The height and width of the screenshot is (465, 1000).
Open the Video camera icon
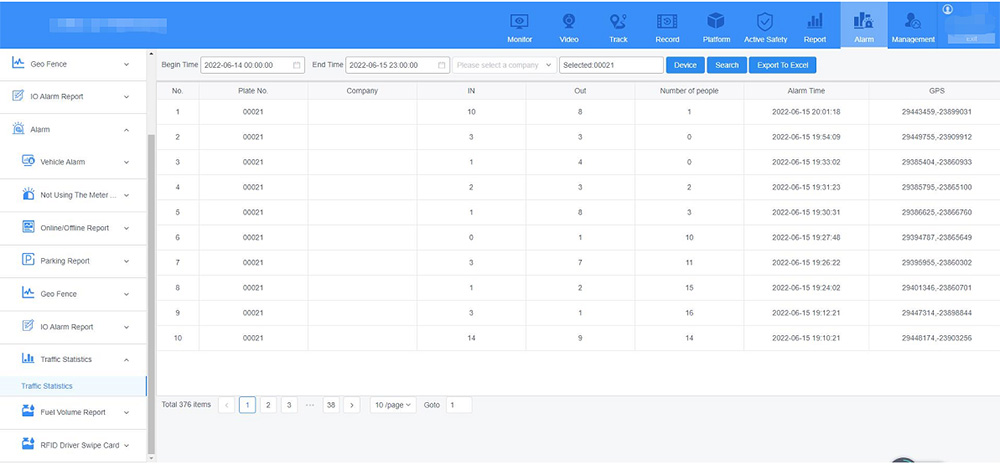pyautogui.click(x=568, y=22)
